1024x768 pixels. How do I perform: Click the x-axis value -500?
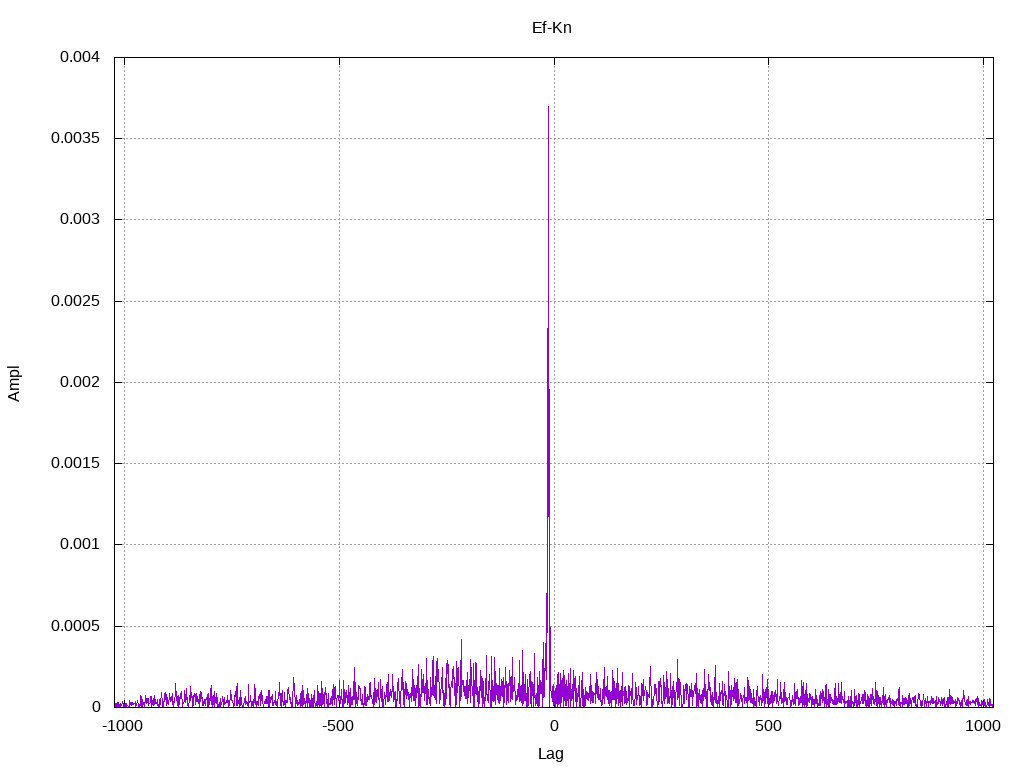pos(338,726)
